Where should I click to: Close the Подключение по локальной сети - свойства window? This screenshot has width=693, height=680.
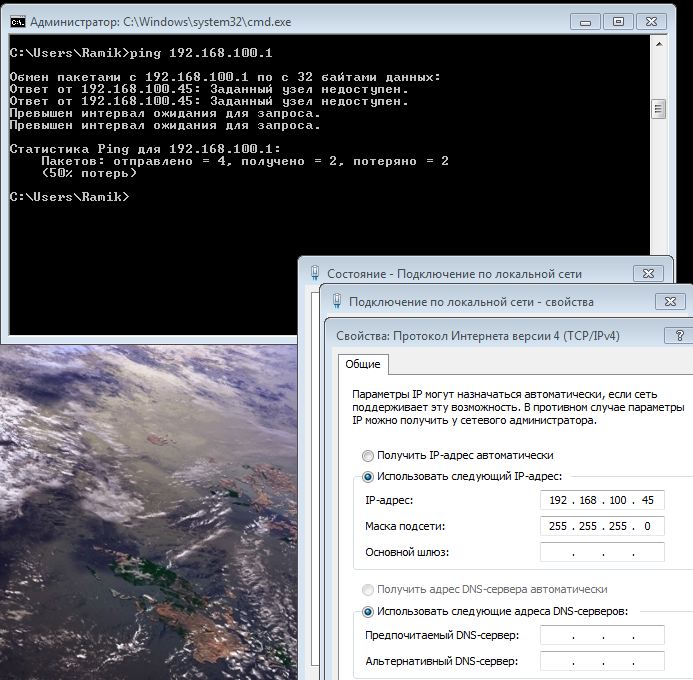[x=670, y=302]
